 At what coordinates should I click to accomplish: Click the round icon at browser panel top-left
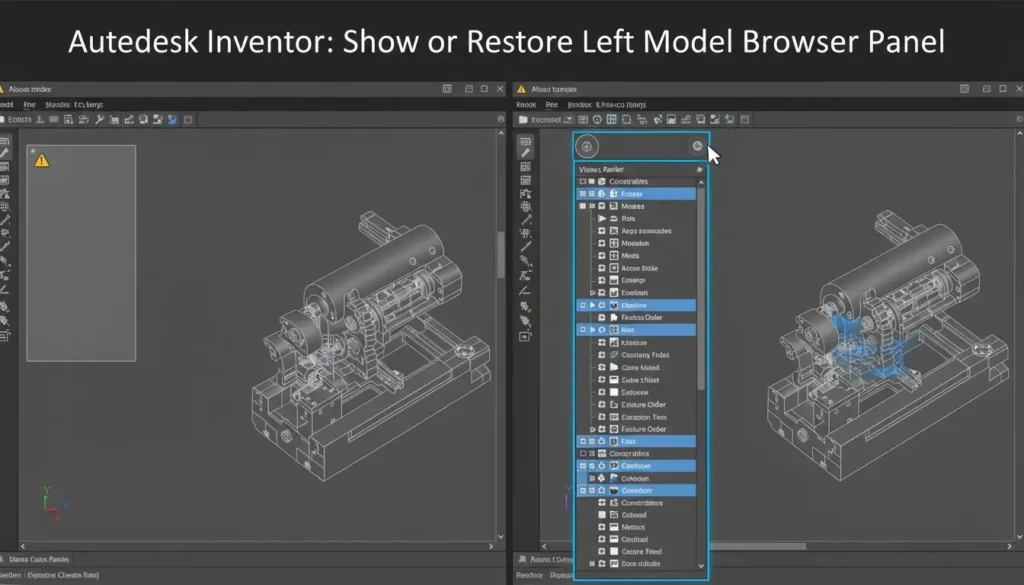586,146
